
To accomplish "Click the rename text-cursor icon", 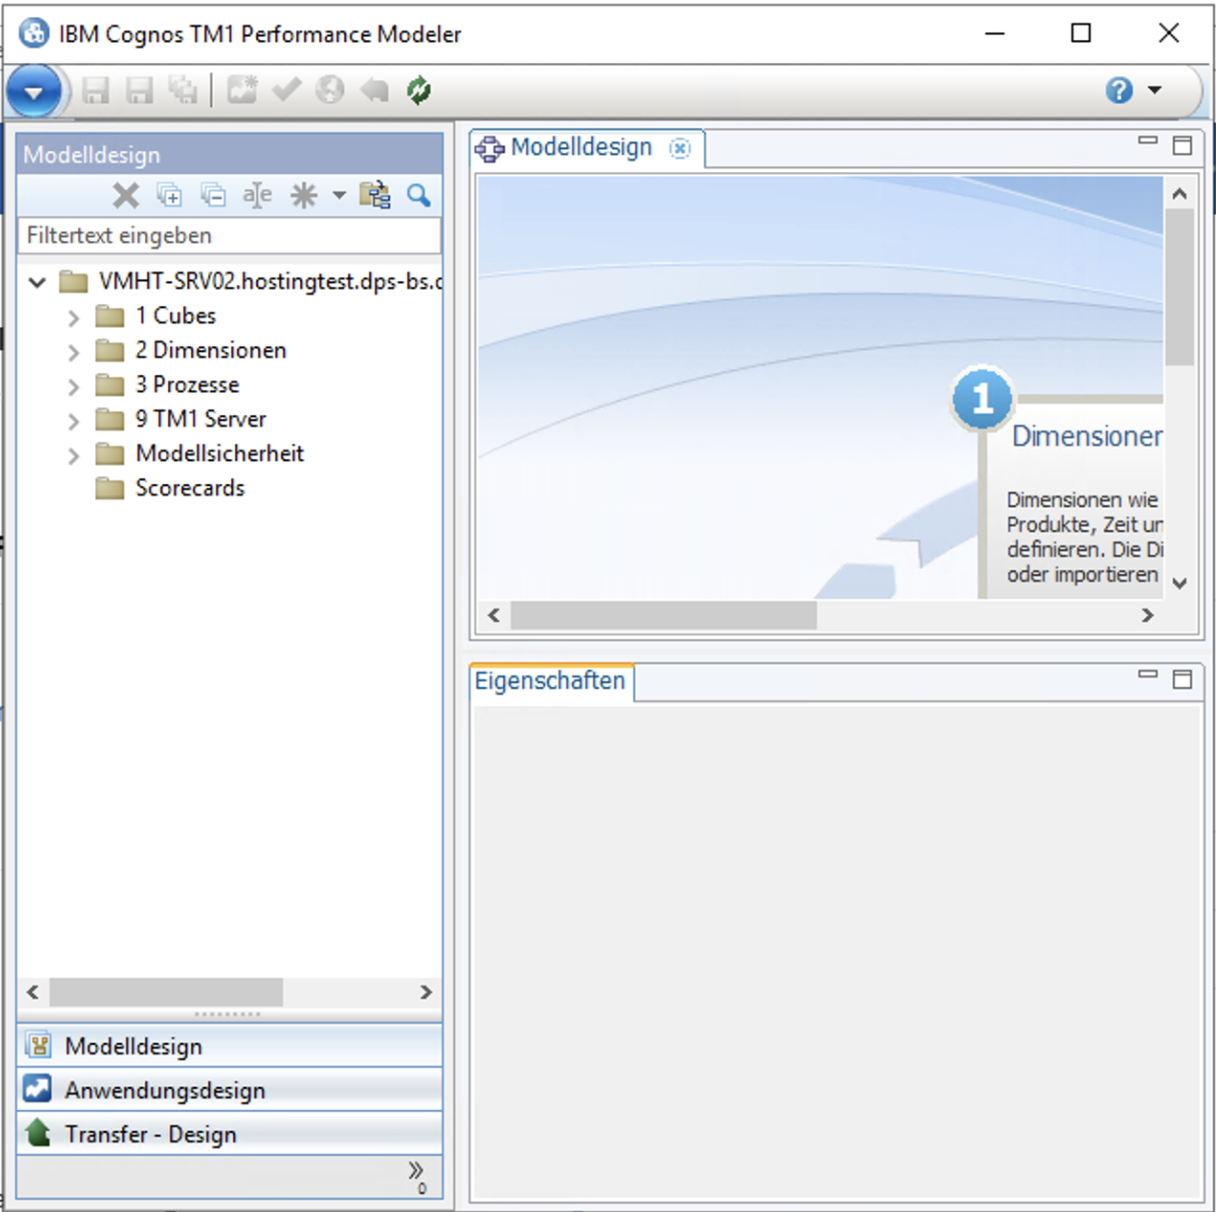I will (257, 195).
